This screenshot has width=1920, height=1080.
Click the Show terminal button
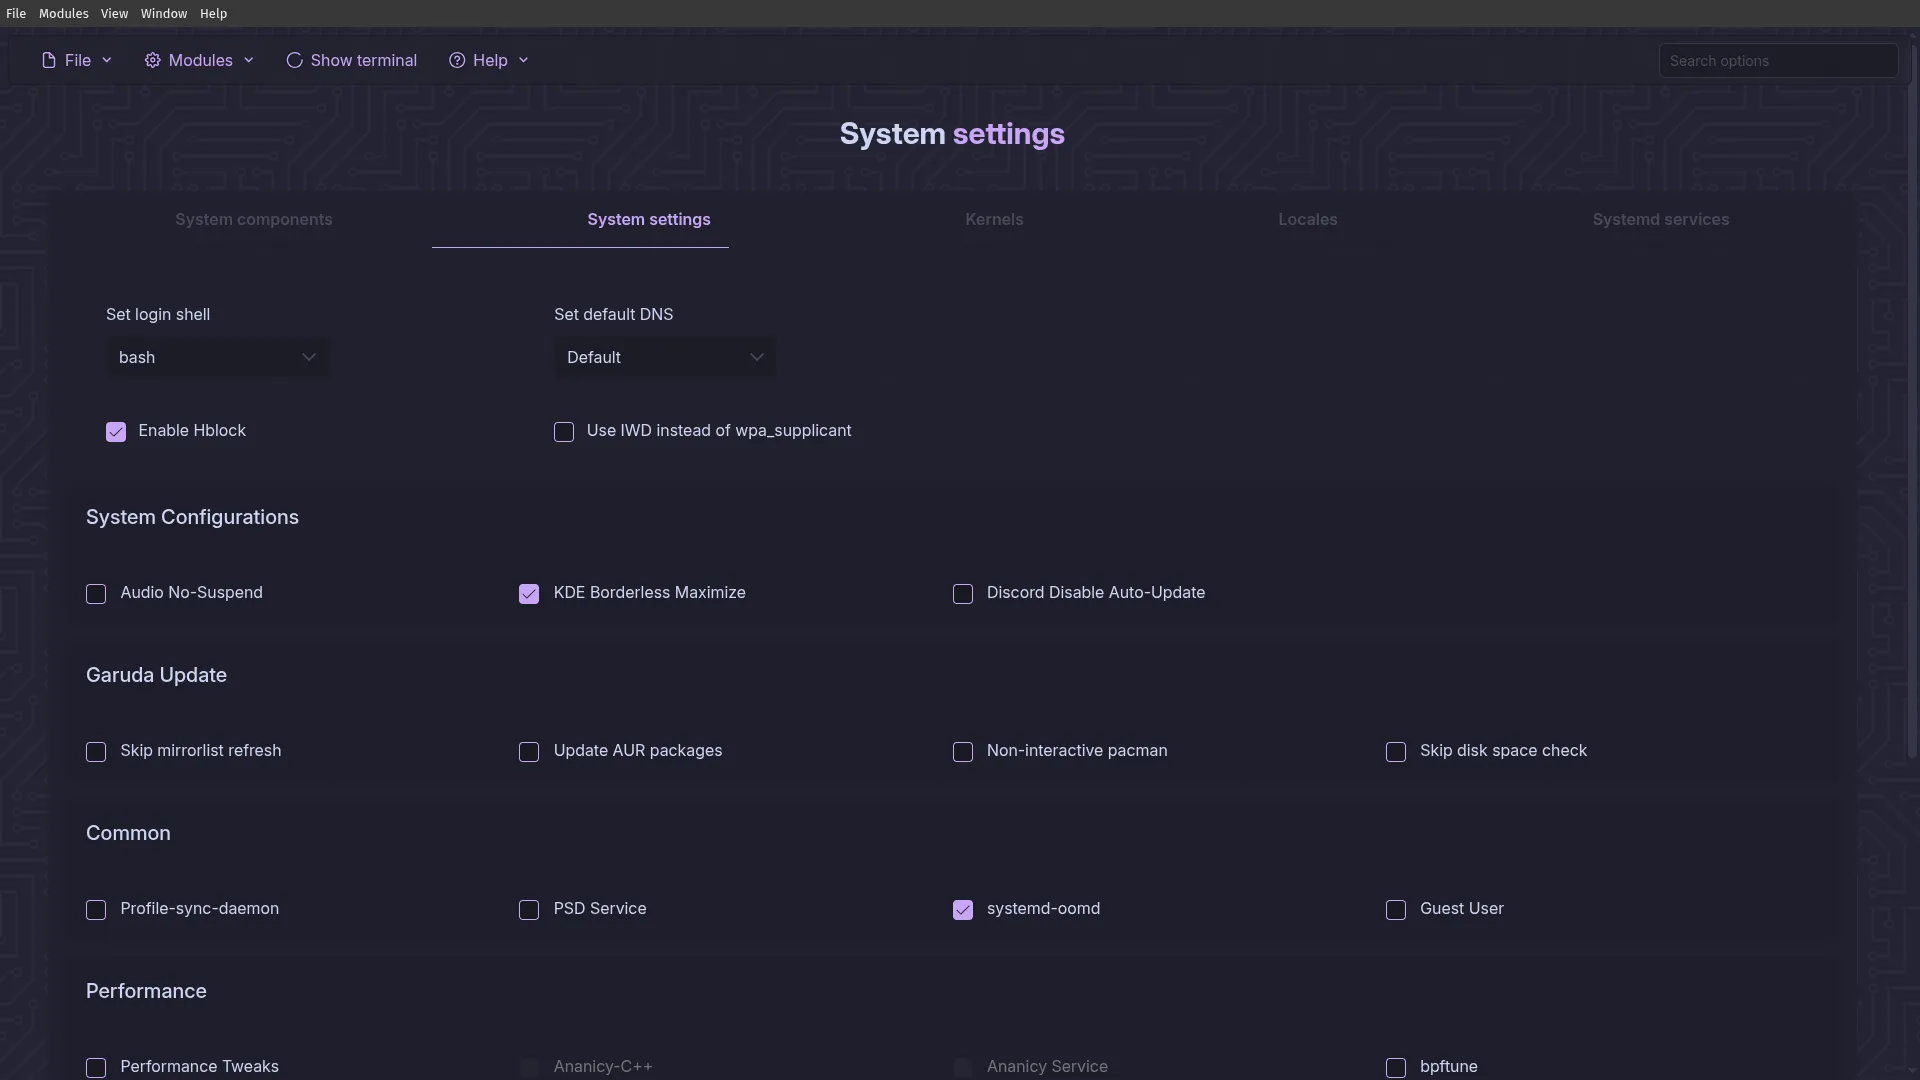(351, 60)
